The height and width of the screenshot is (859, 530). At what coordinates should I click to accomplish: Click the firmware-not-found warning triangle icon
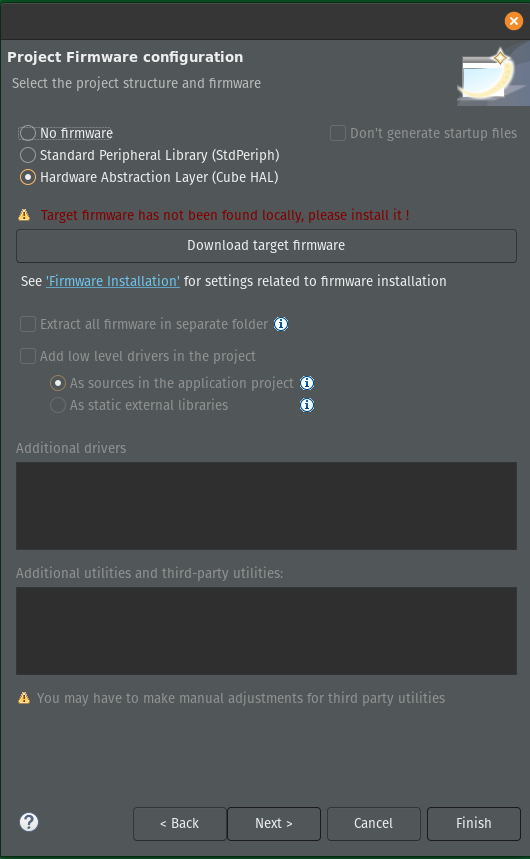(24, 215)
